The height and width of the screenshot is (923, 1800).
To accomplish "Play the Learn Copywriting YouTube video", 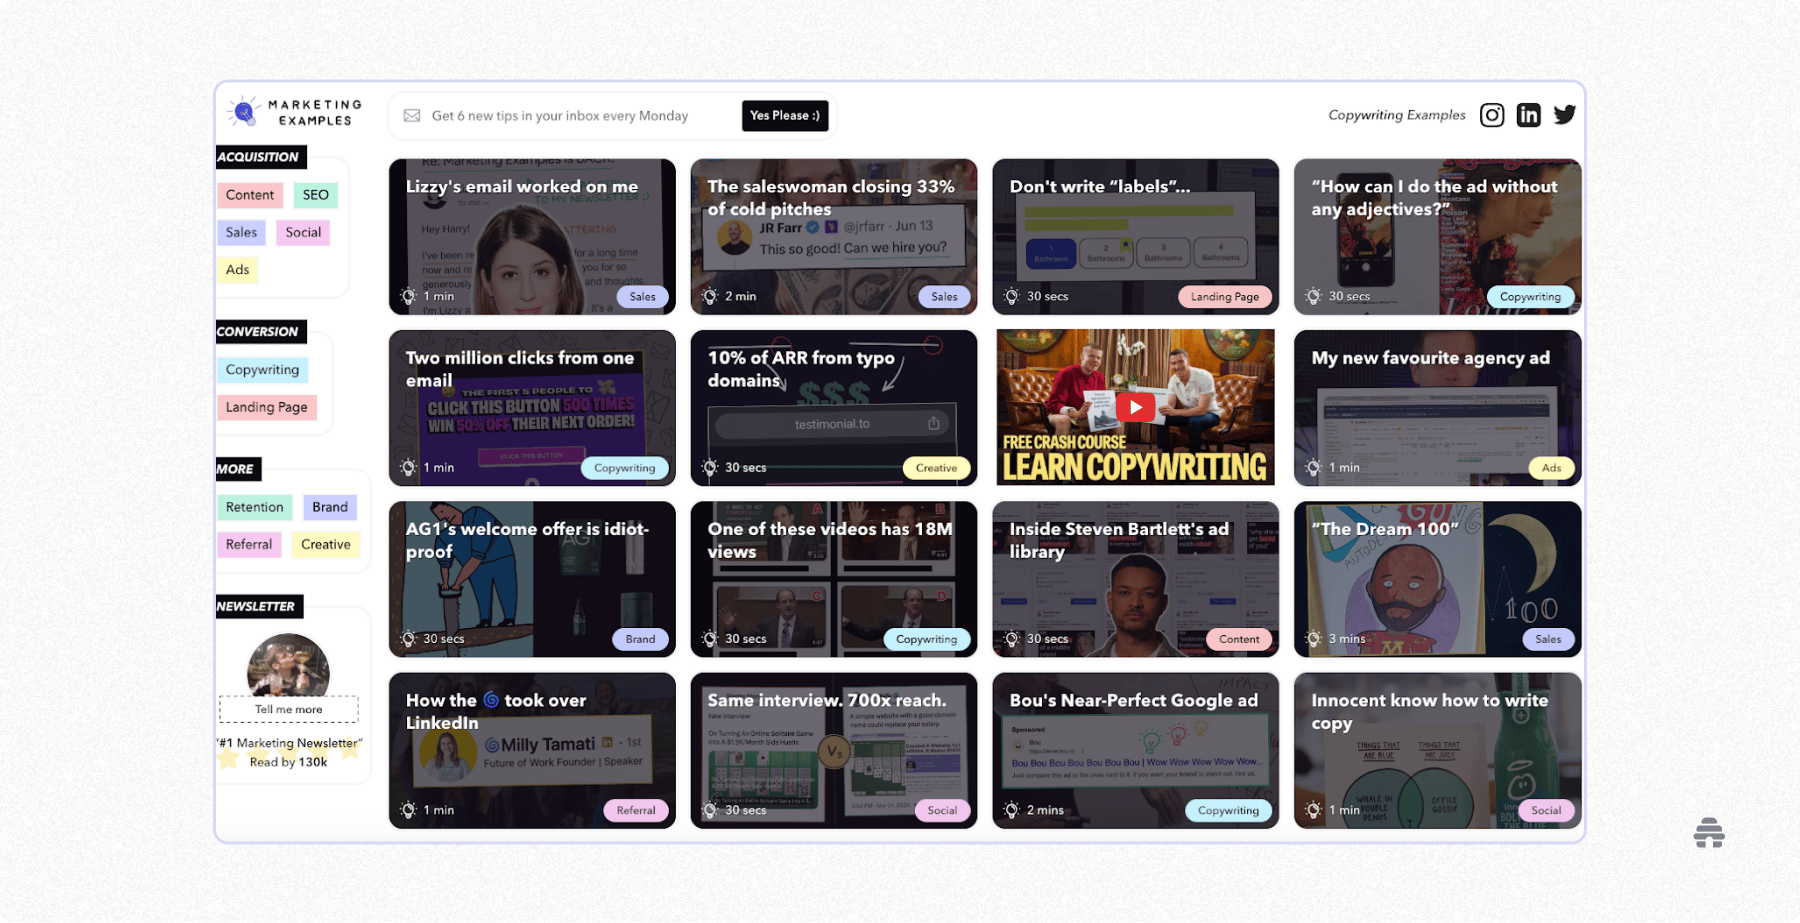I will coord(1134,407).
